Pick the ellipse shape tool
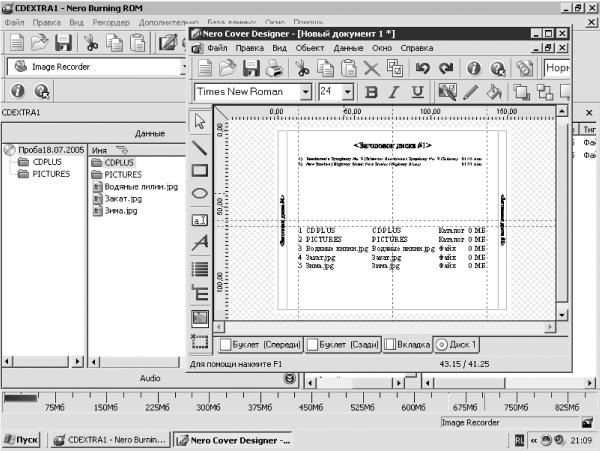The width and height of the screenshot is (600, 451). pyautogui.click(x=199, y=194)
